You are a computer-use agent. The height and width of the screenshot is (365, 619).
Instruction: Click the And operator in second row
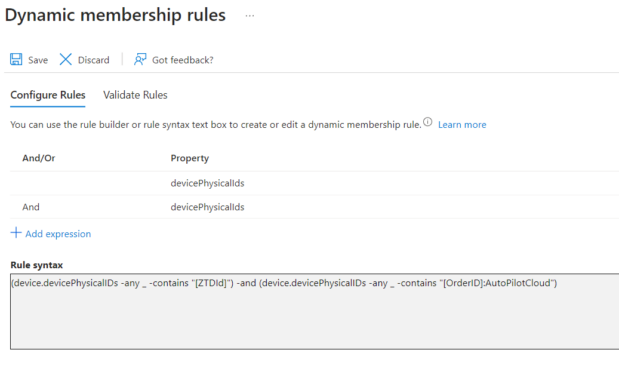point(31,207)
